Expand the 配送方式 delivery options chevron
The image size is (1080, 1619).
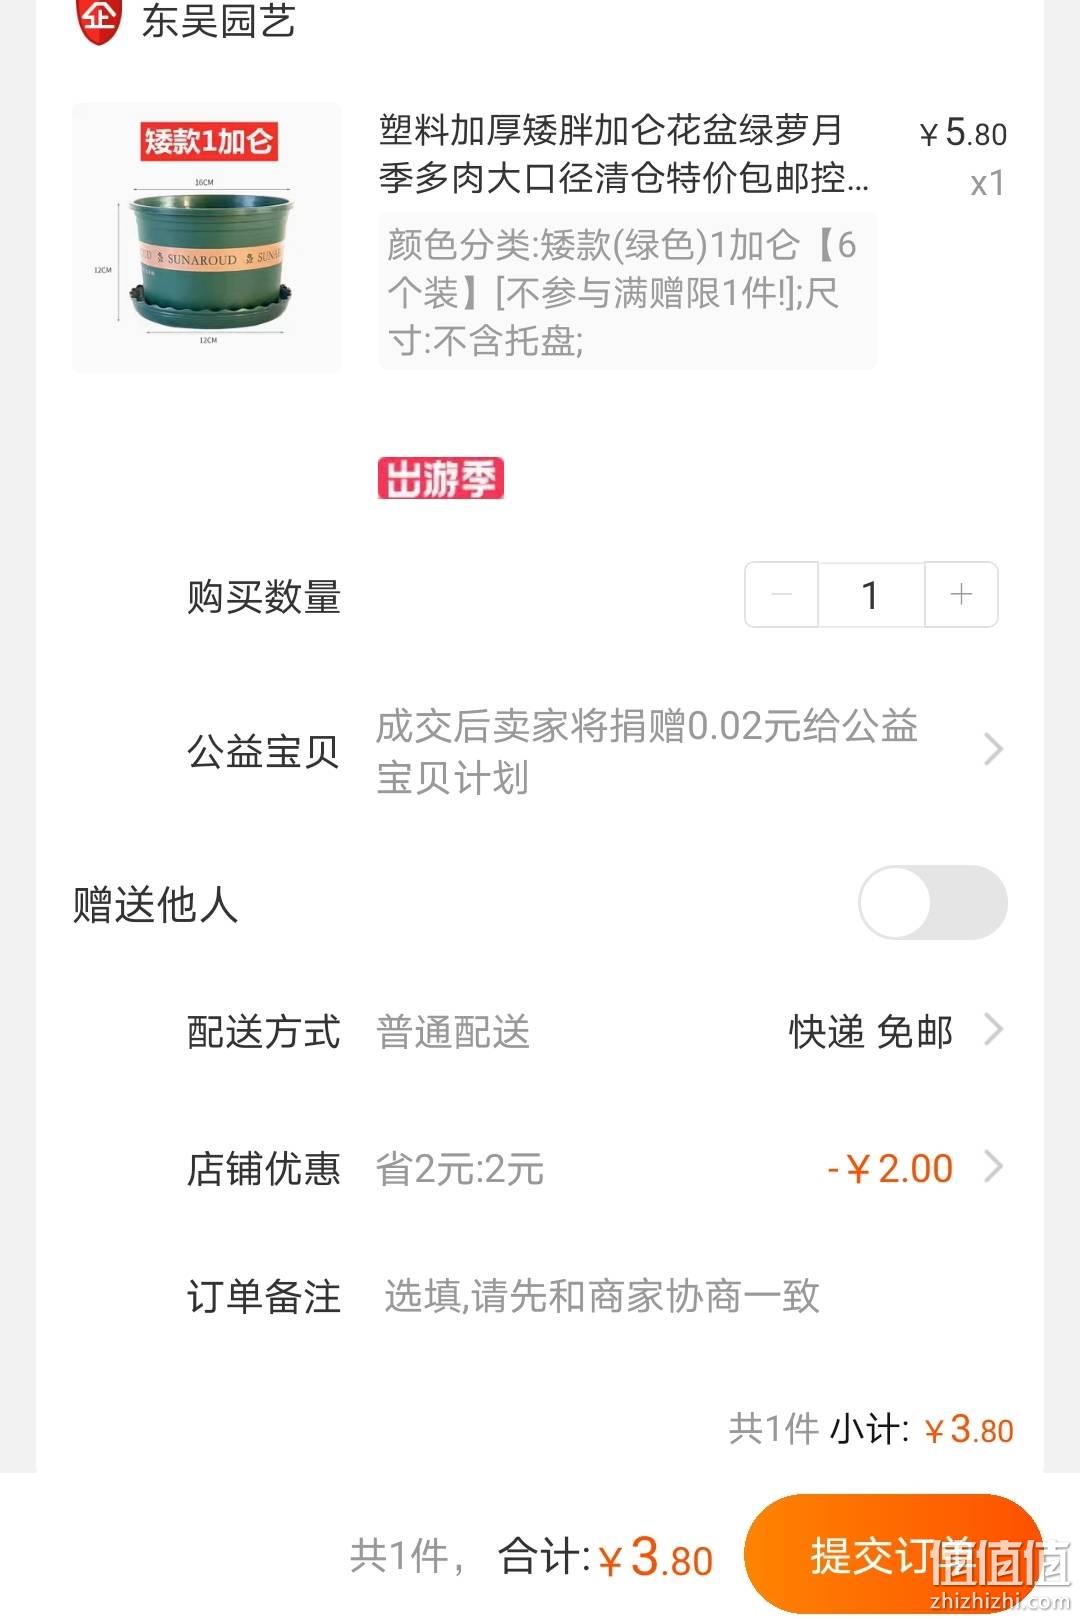pos(993,1029)
